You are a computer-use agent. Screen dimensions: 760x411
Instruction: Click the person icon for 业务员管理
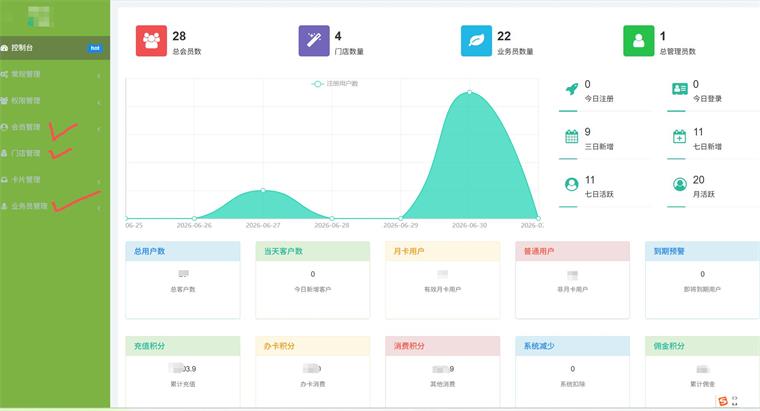(4, 206)
